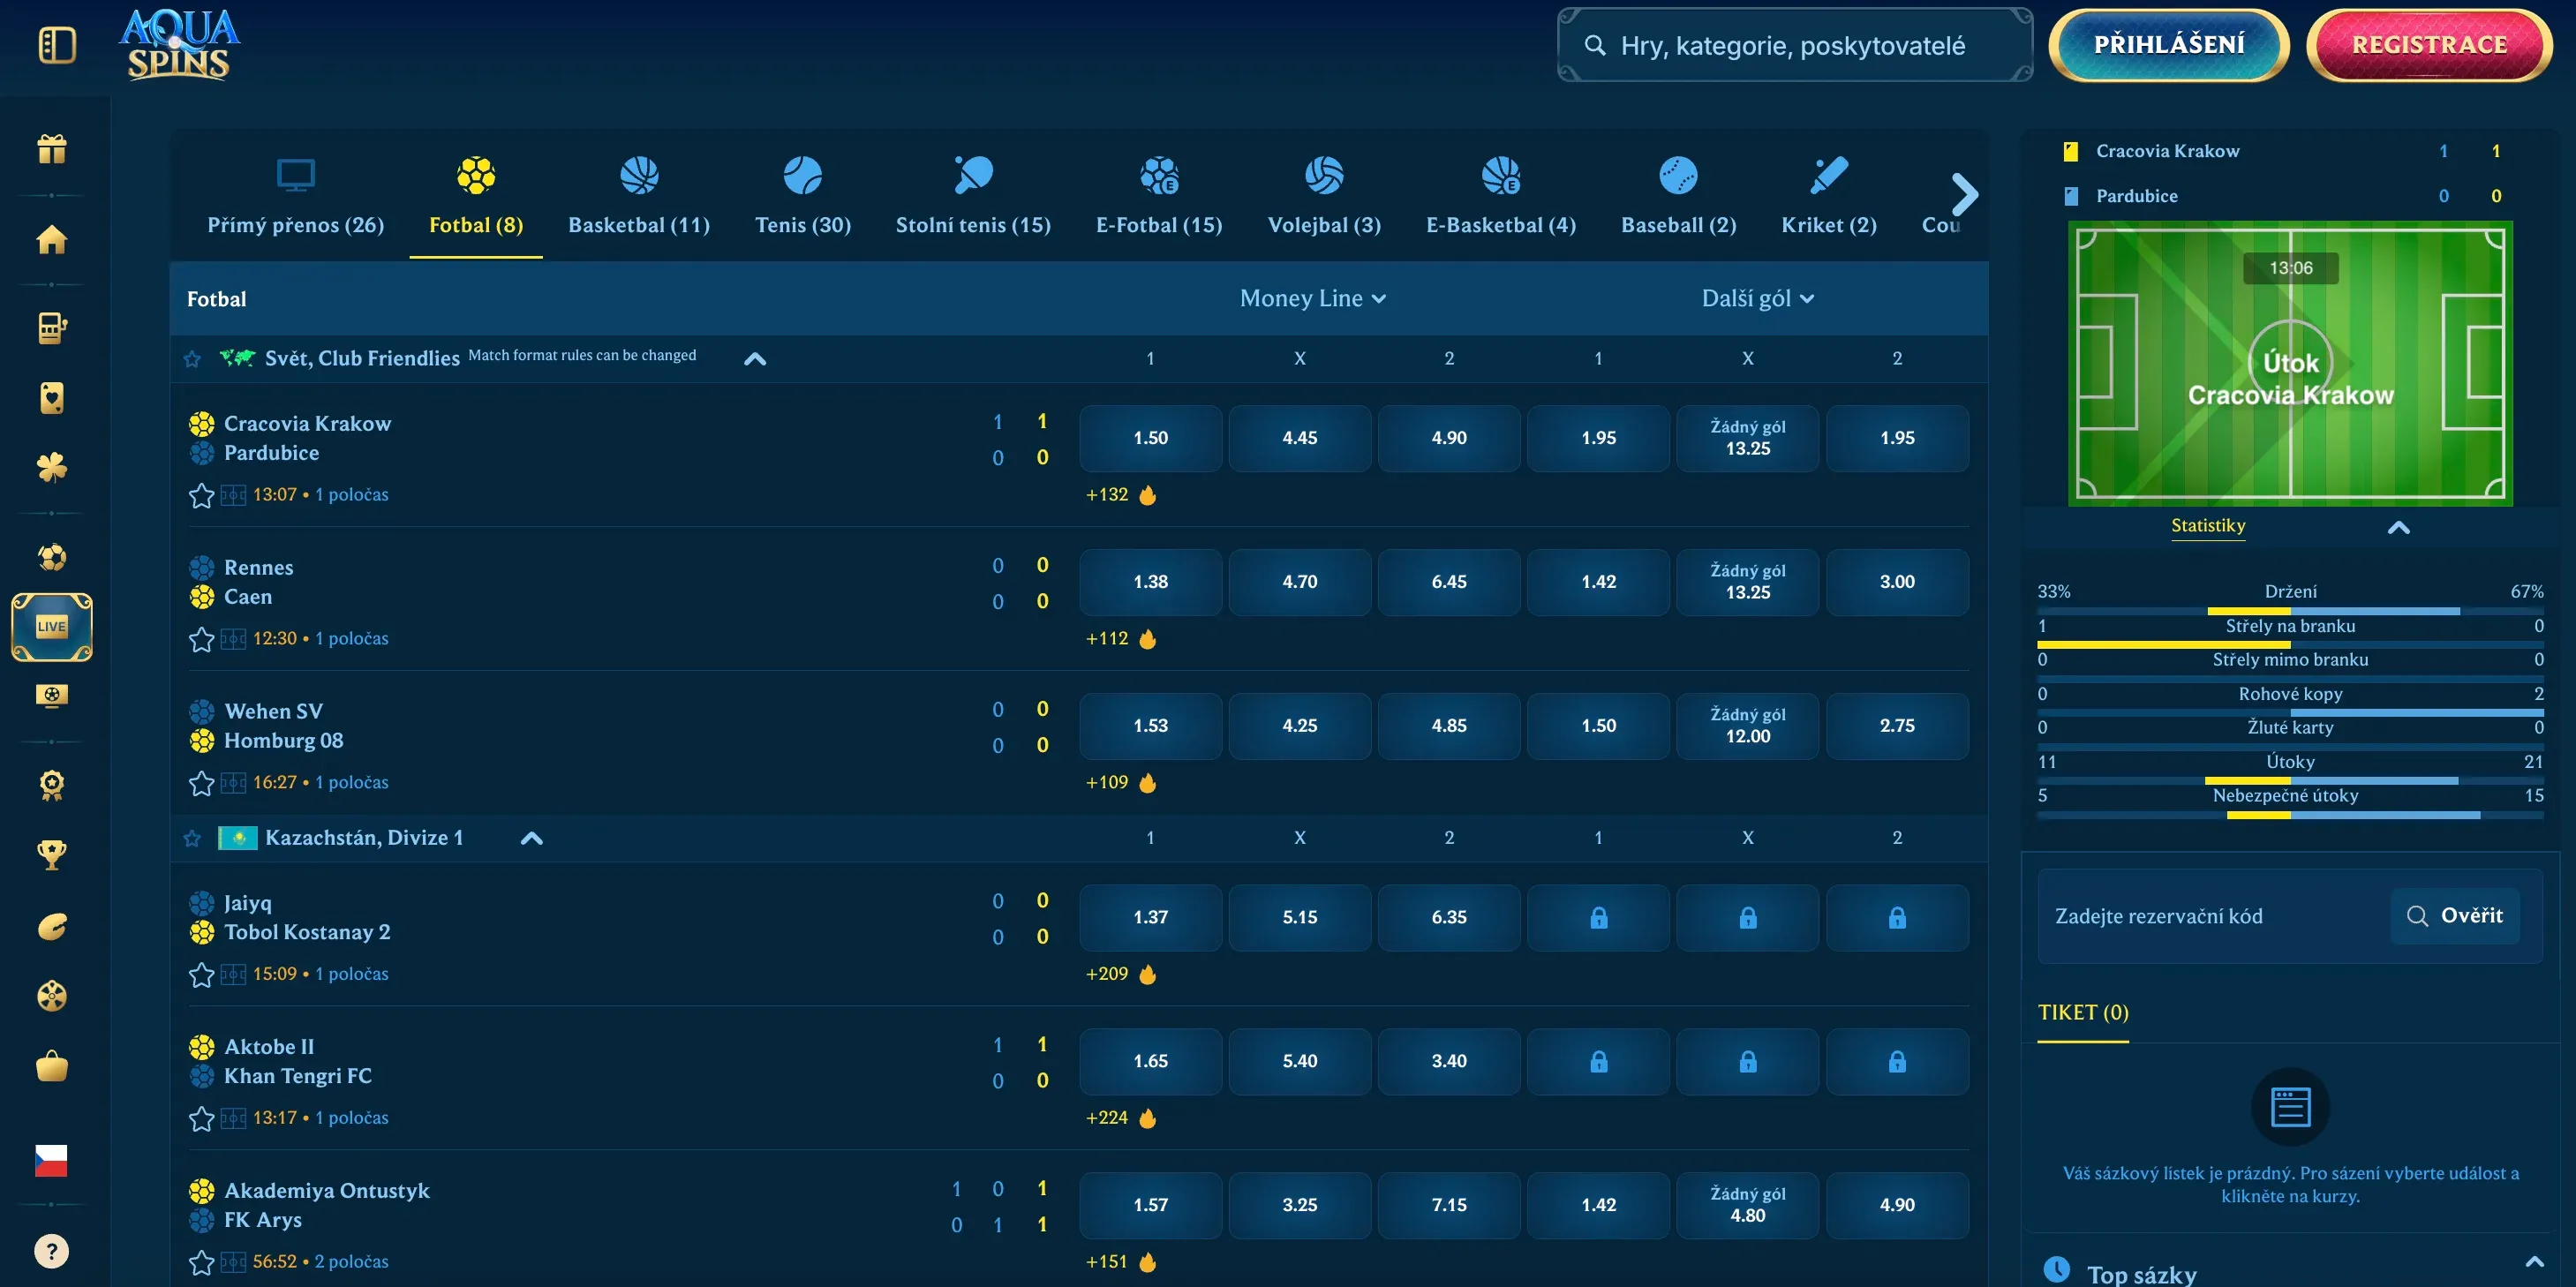2576x1287 pixels.
Task: Click the PŘIHLÁŠENÍ login button
Action: click(2169, 45)
